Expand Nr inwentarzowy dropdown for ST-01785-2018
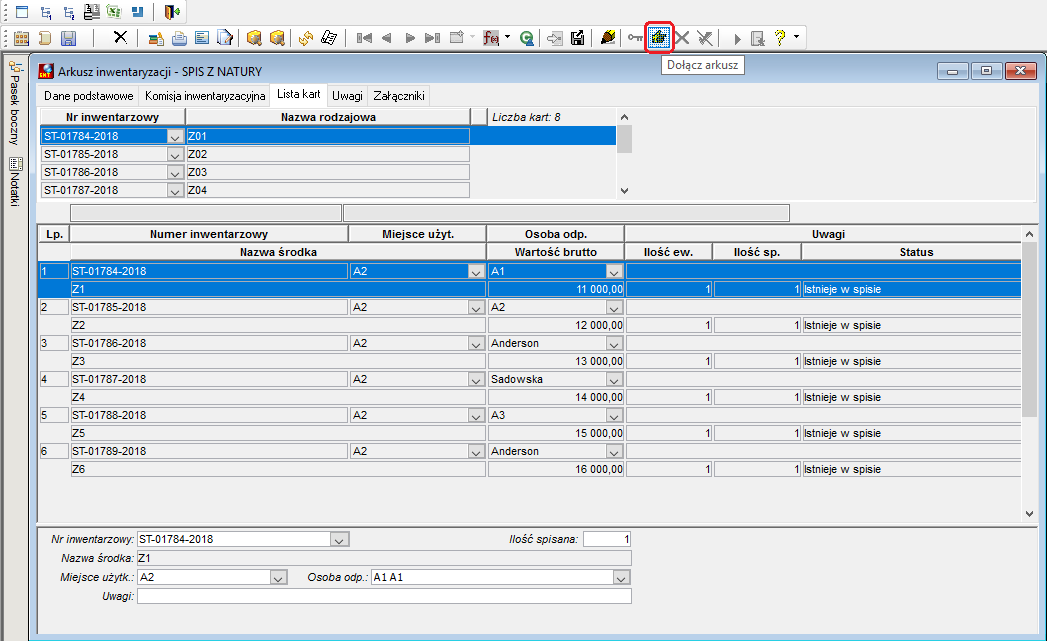The width and height of the screenshot is (1047, 641). point(175,154)
